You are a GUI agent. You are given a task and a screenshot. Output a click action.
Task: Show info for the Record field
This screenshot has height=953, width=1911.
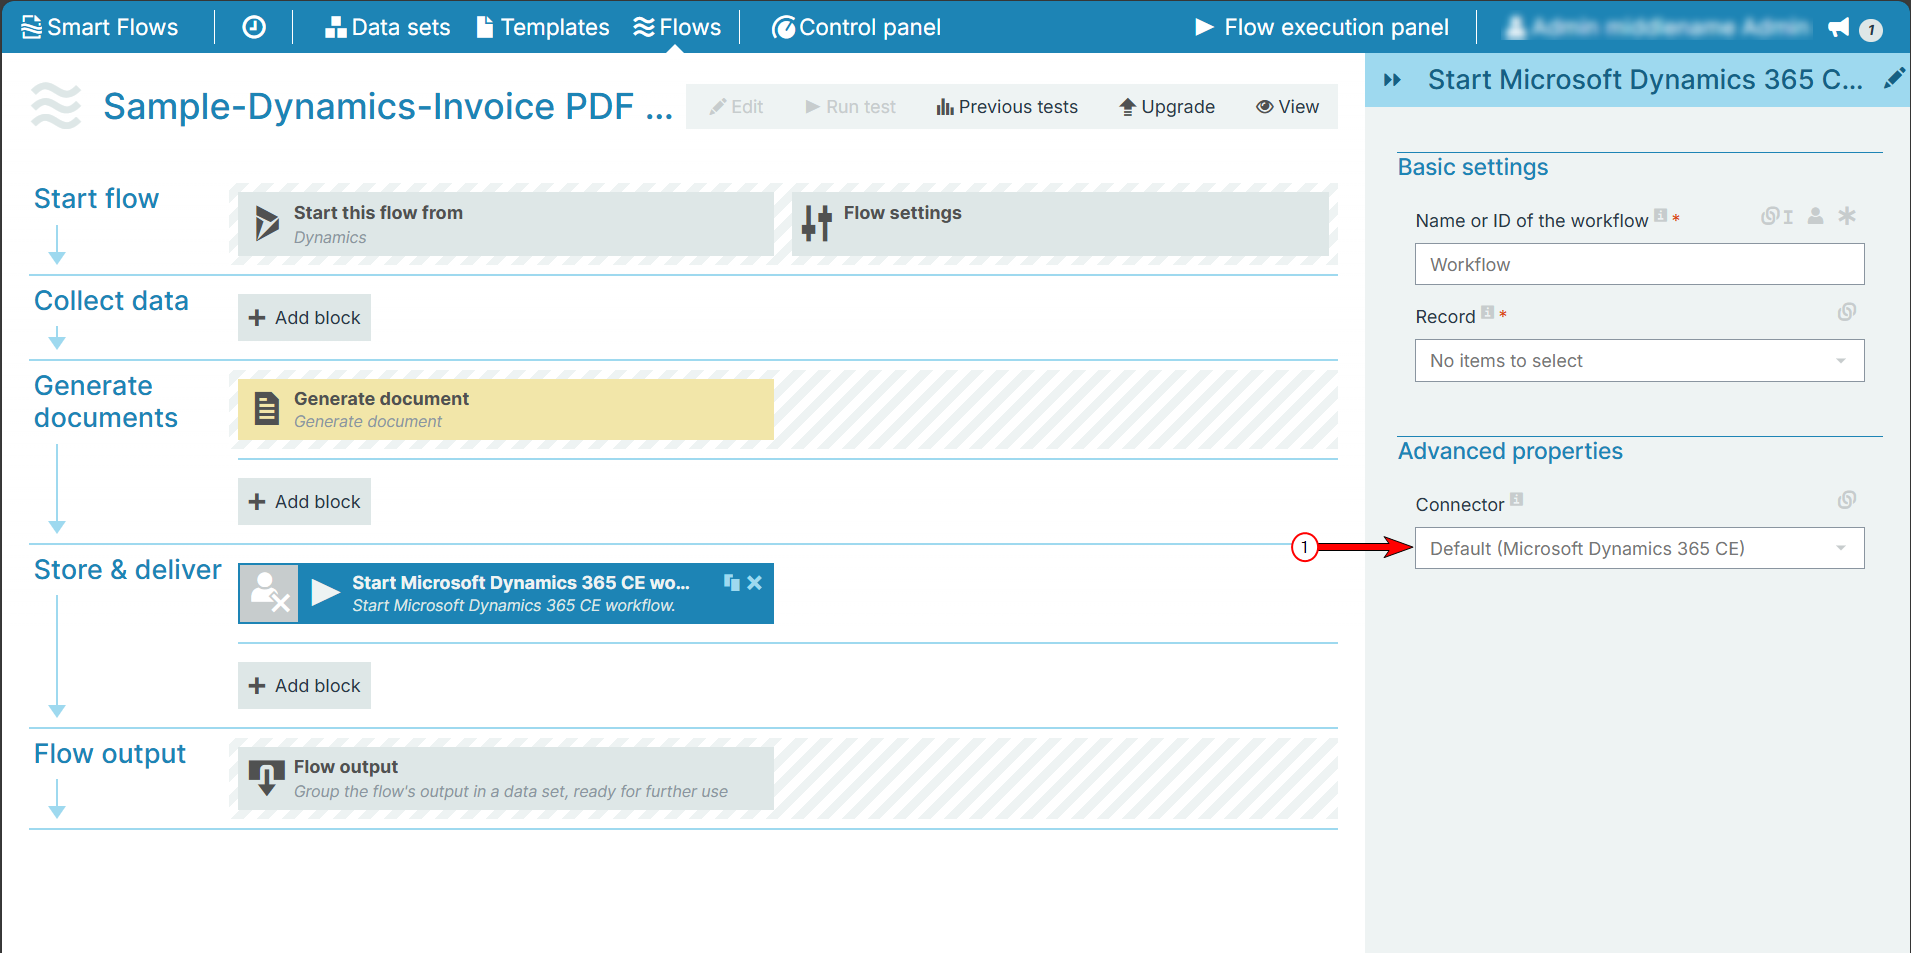pos(1487,311)
